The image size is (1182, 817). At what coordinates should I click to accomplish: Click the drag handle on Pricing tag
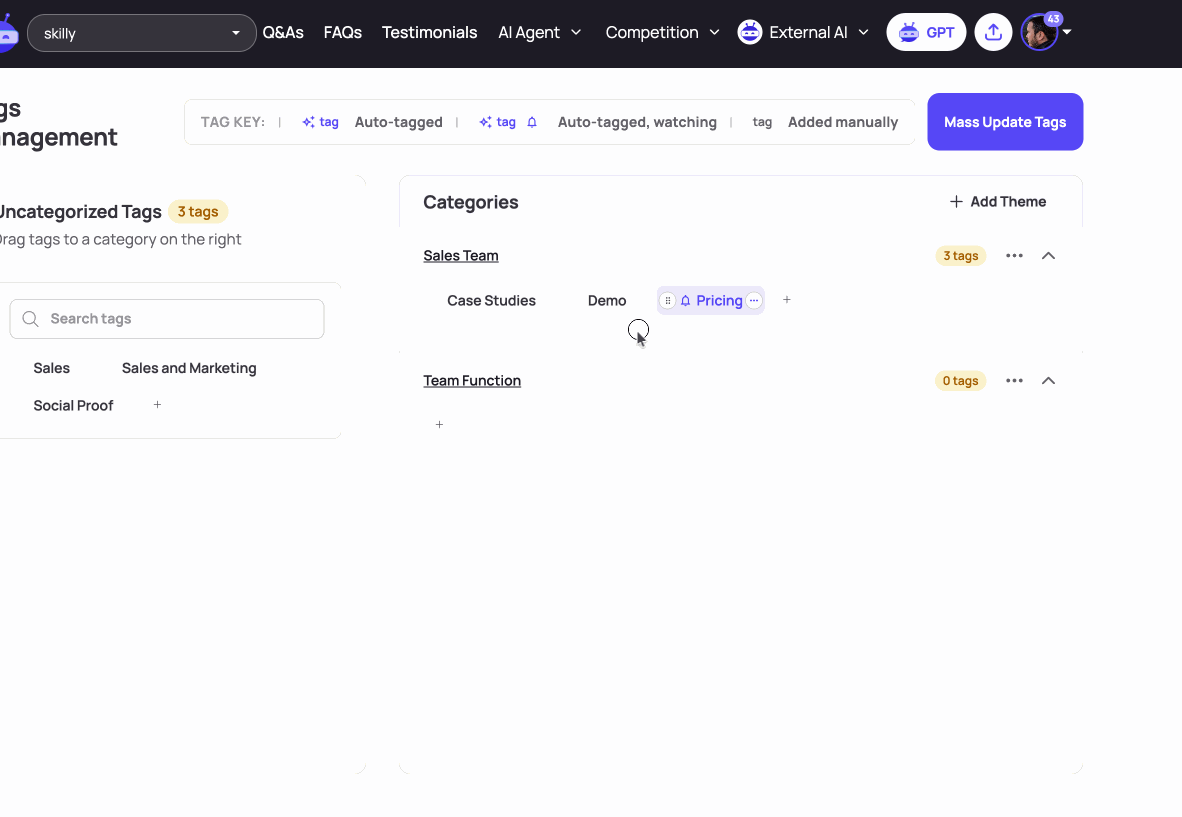pyautogui.click(x=667, y=301)
